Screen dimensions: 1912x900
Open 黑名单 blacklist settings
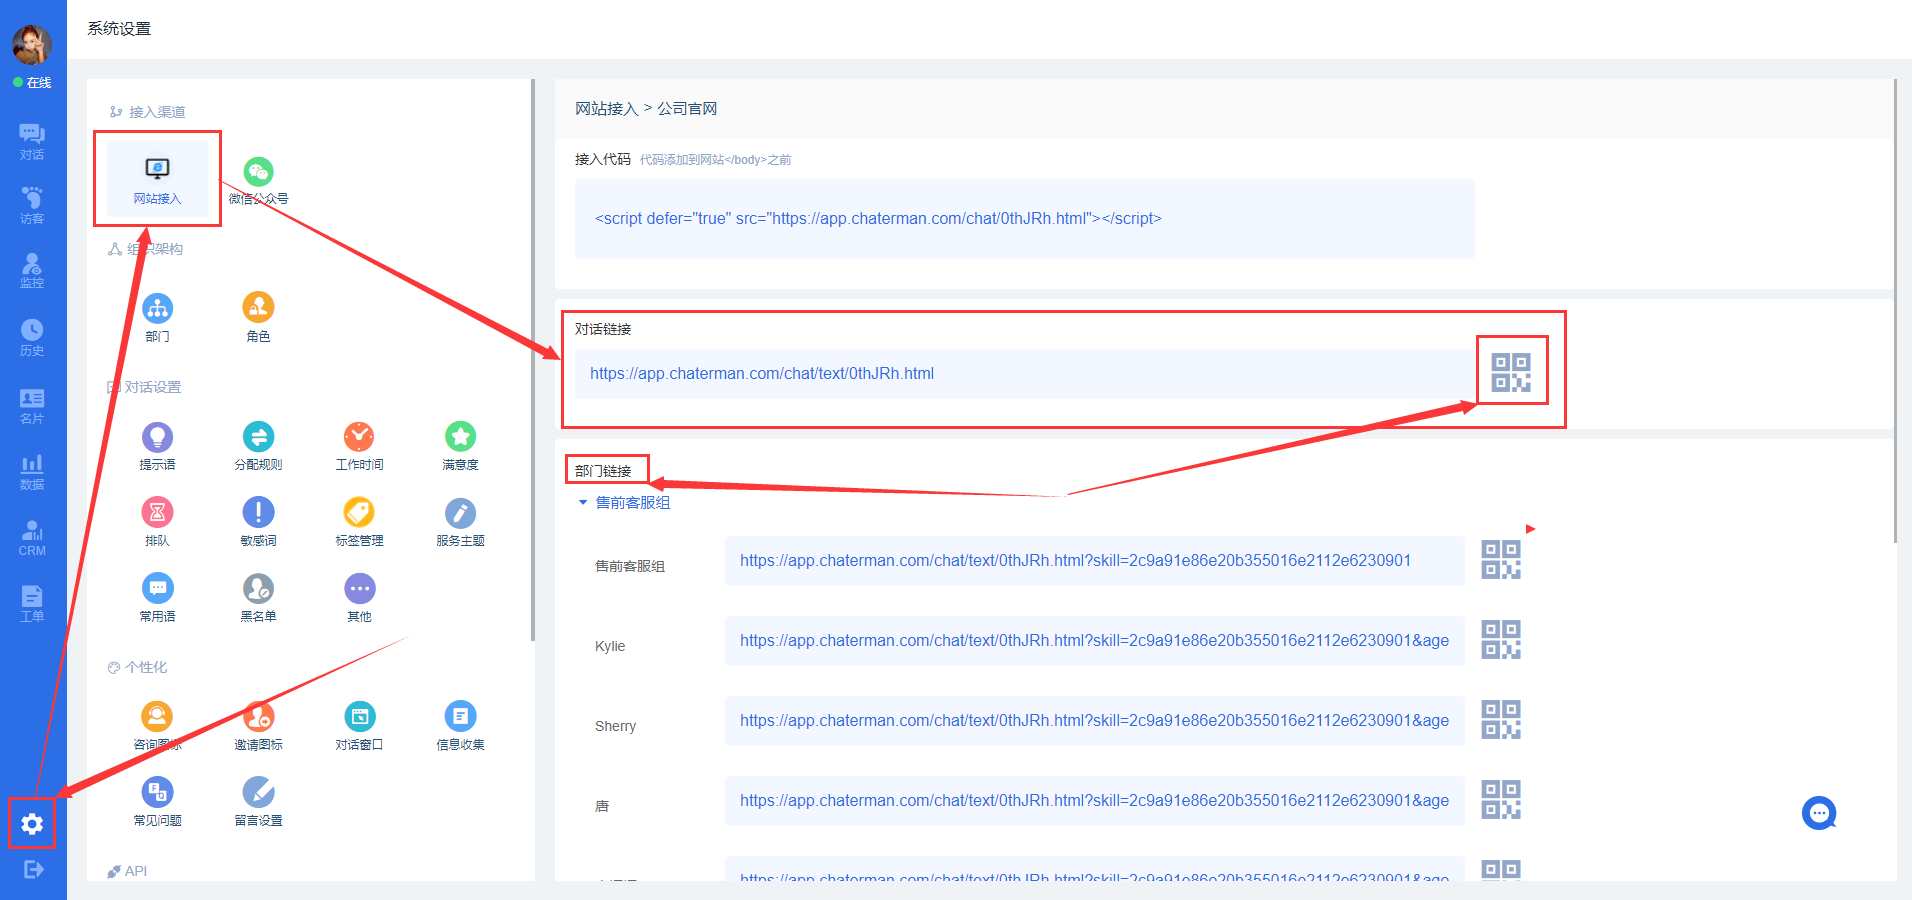258,598
